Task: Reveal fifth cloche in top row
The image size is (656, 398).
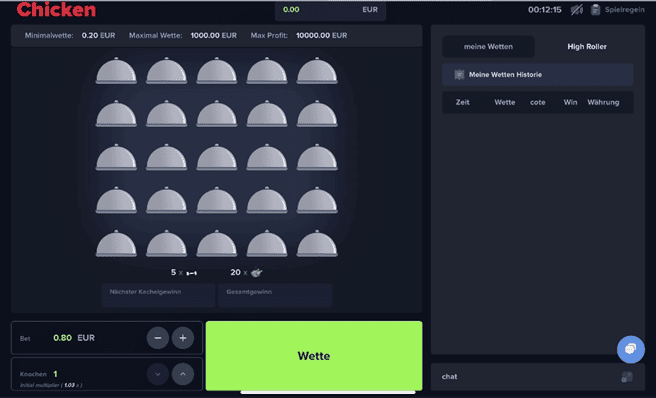Action: coord(317,71)
